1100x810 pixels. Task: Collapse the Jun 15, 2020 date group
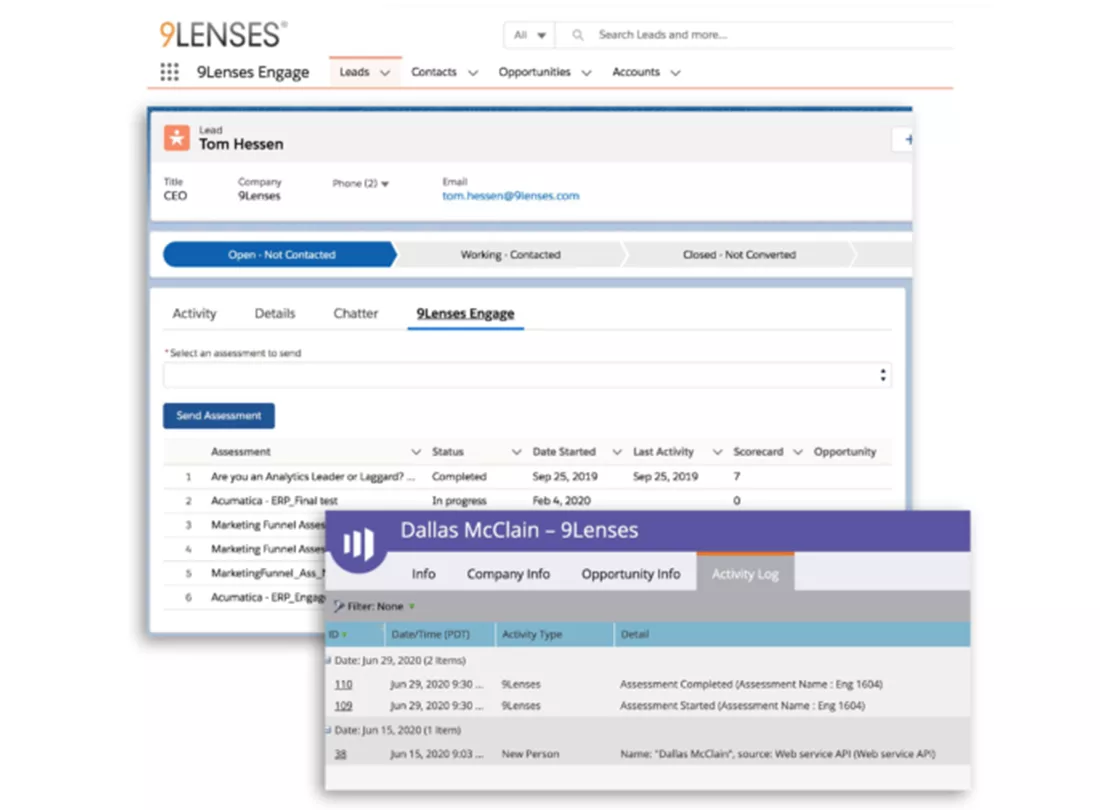(x=328, y=730)
